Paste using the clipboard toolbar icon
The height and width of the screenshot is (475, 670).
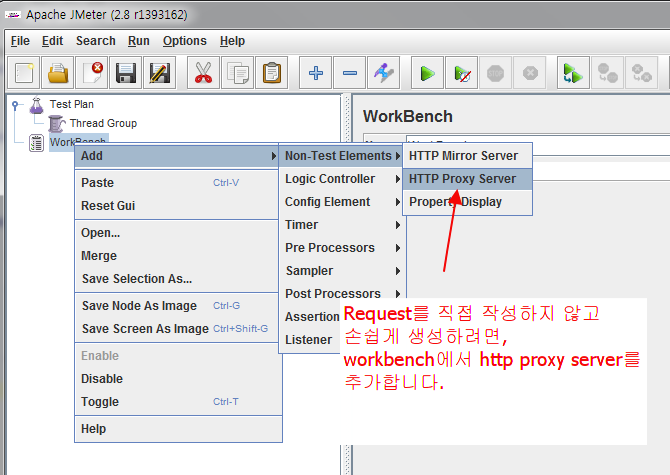tap(272, 73)
